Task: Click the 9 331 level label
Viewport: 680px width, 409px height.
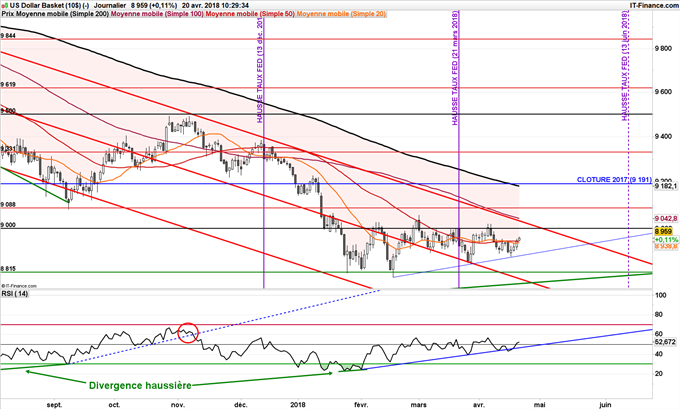Action: (8, 149)
